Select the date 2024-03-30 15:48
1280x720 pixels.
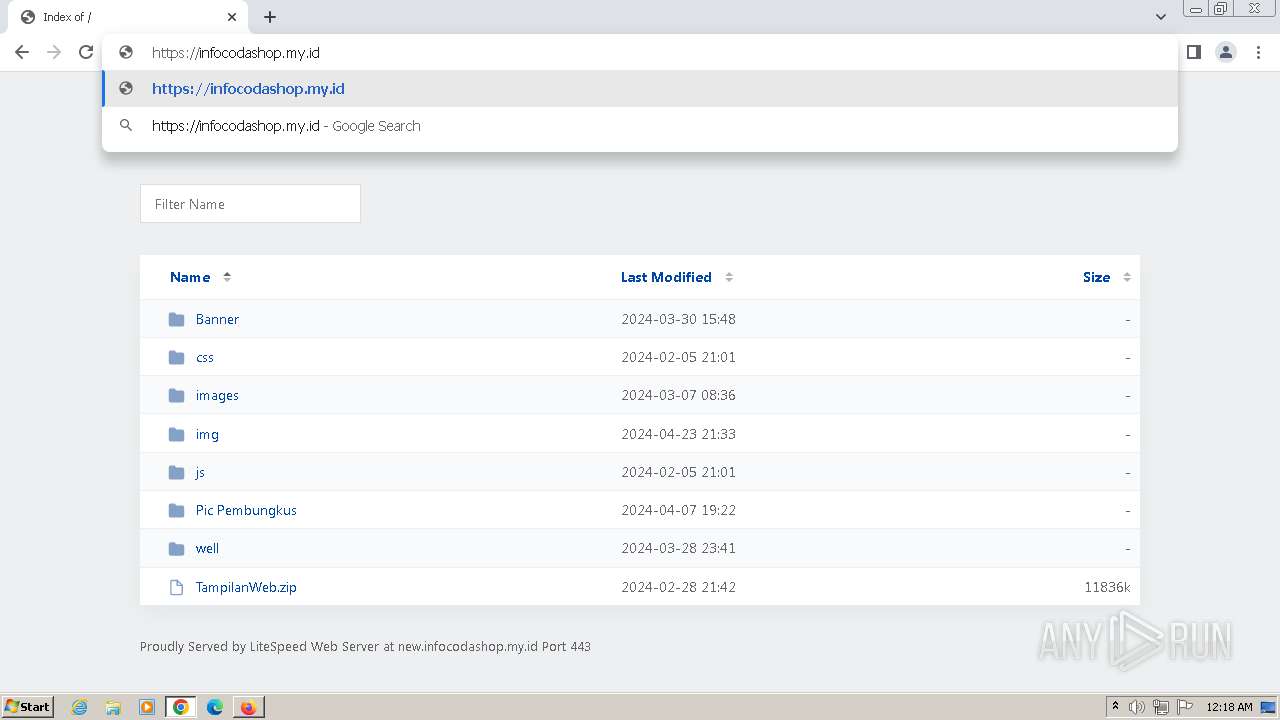coord(678,319)
